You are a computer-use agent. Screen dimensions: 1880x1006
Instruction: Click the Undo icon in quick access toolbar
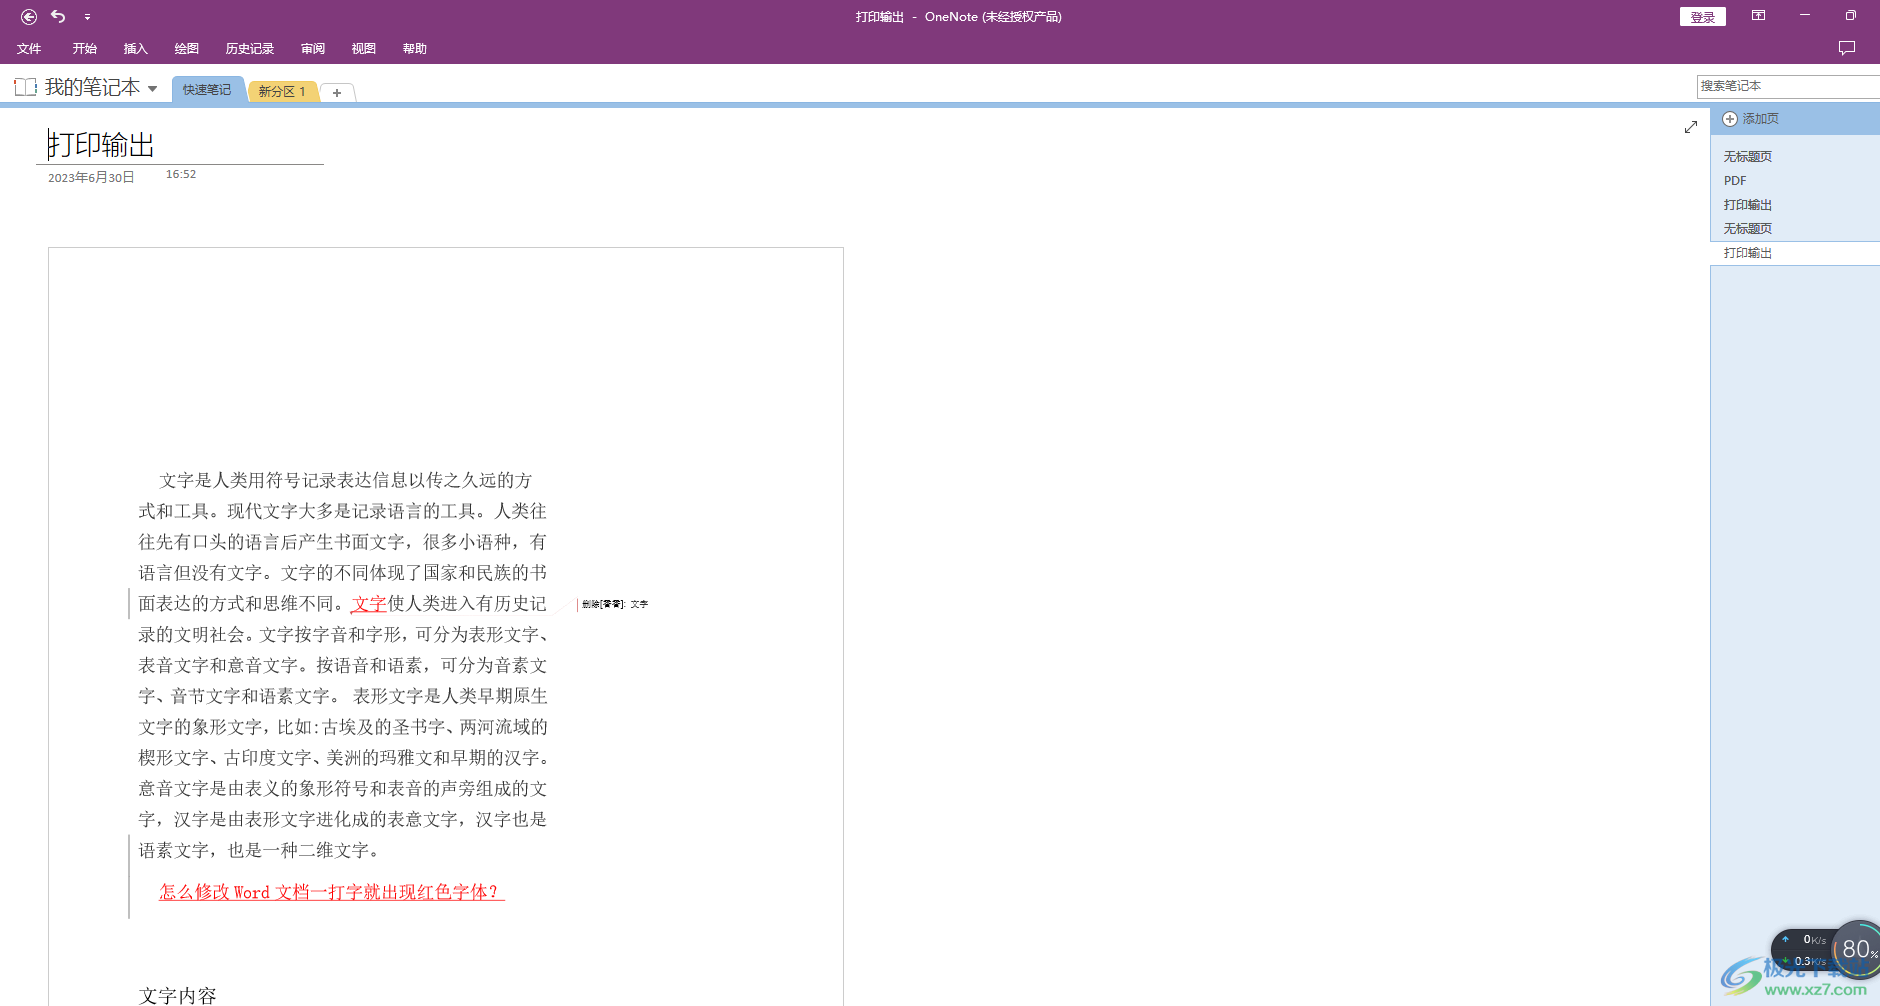[x=58, y=16]
